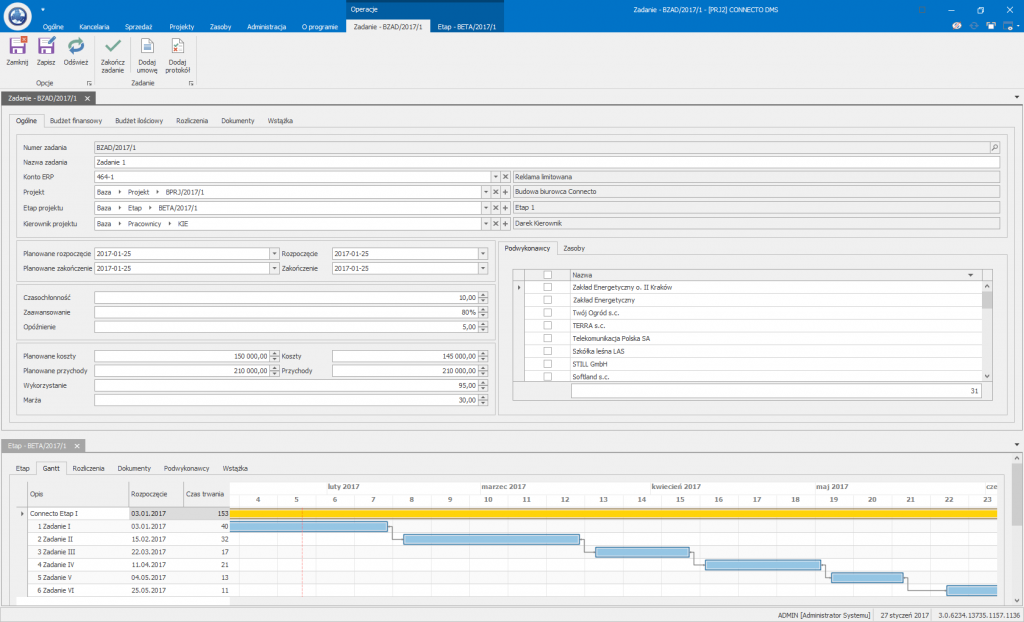The height and width of the screenshot is (622, 1024).
Task: Click the Czasochłonność spinner control
Action: click(x=483, y=298)
